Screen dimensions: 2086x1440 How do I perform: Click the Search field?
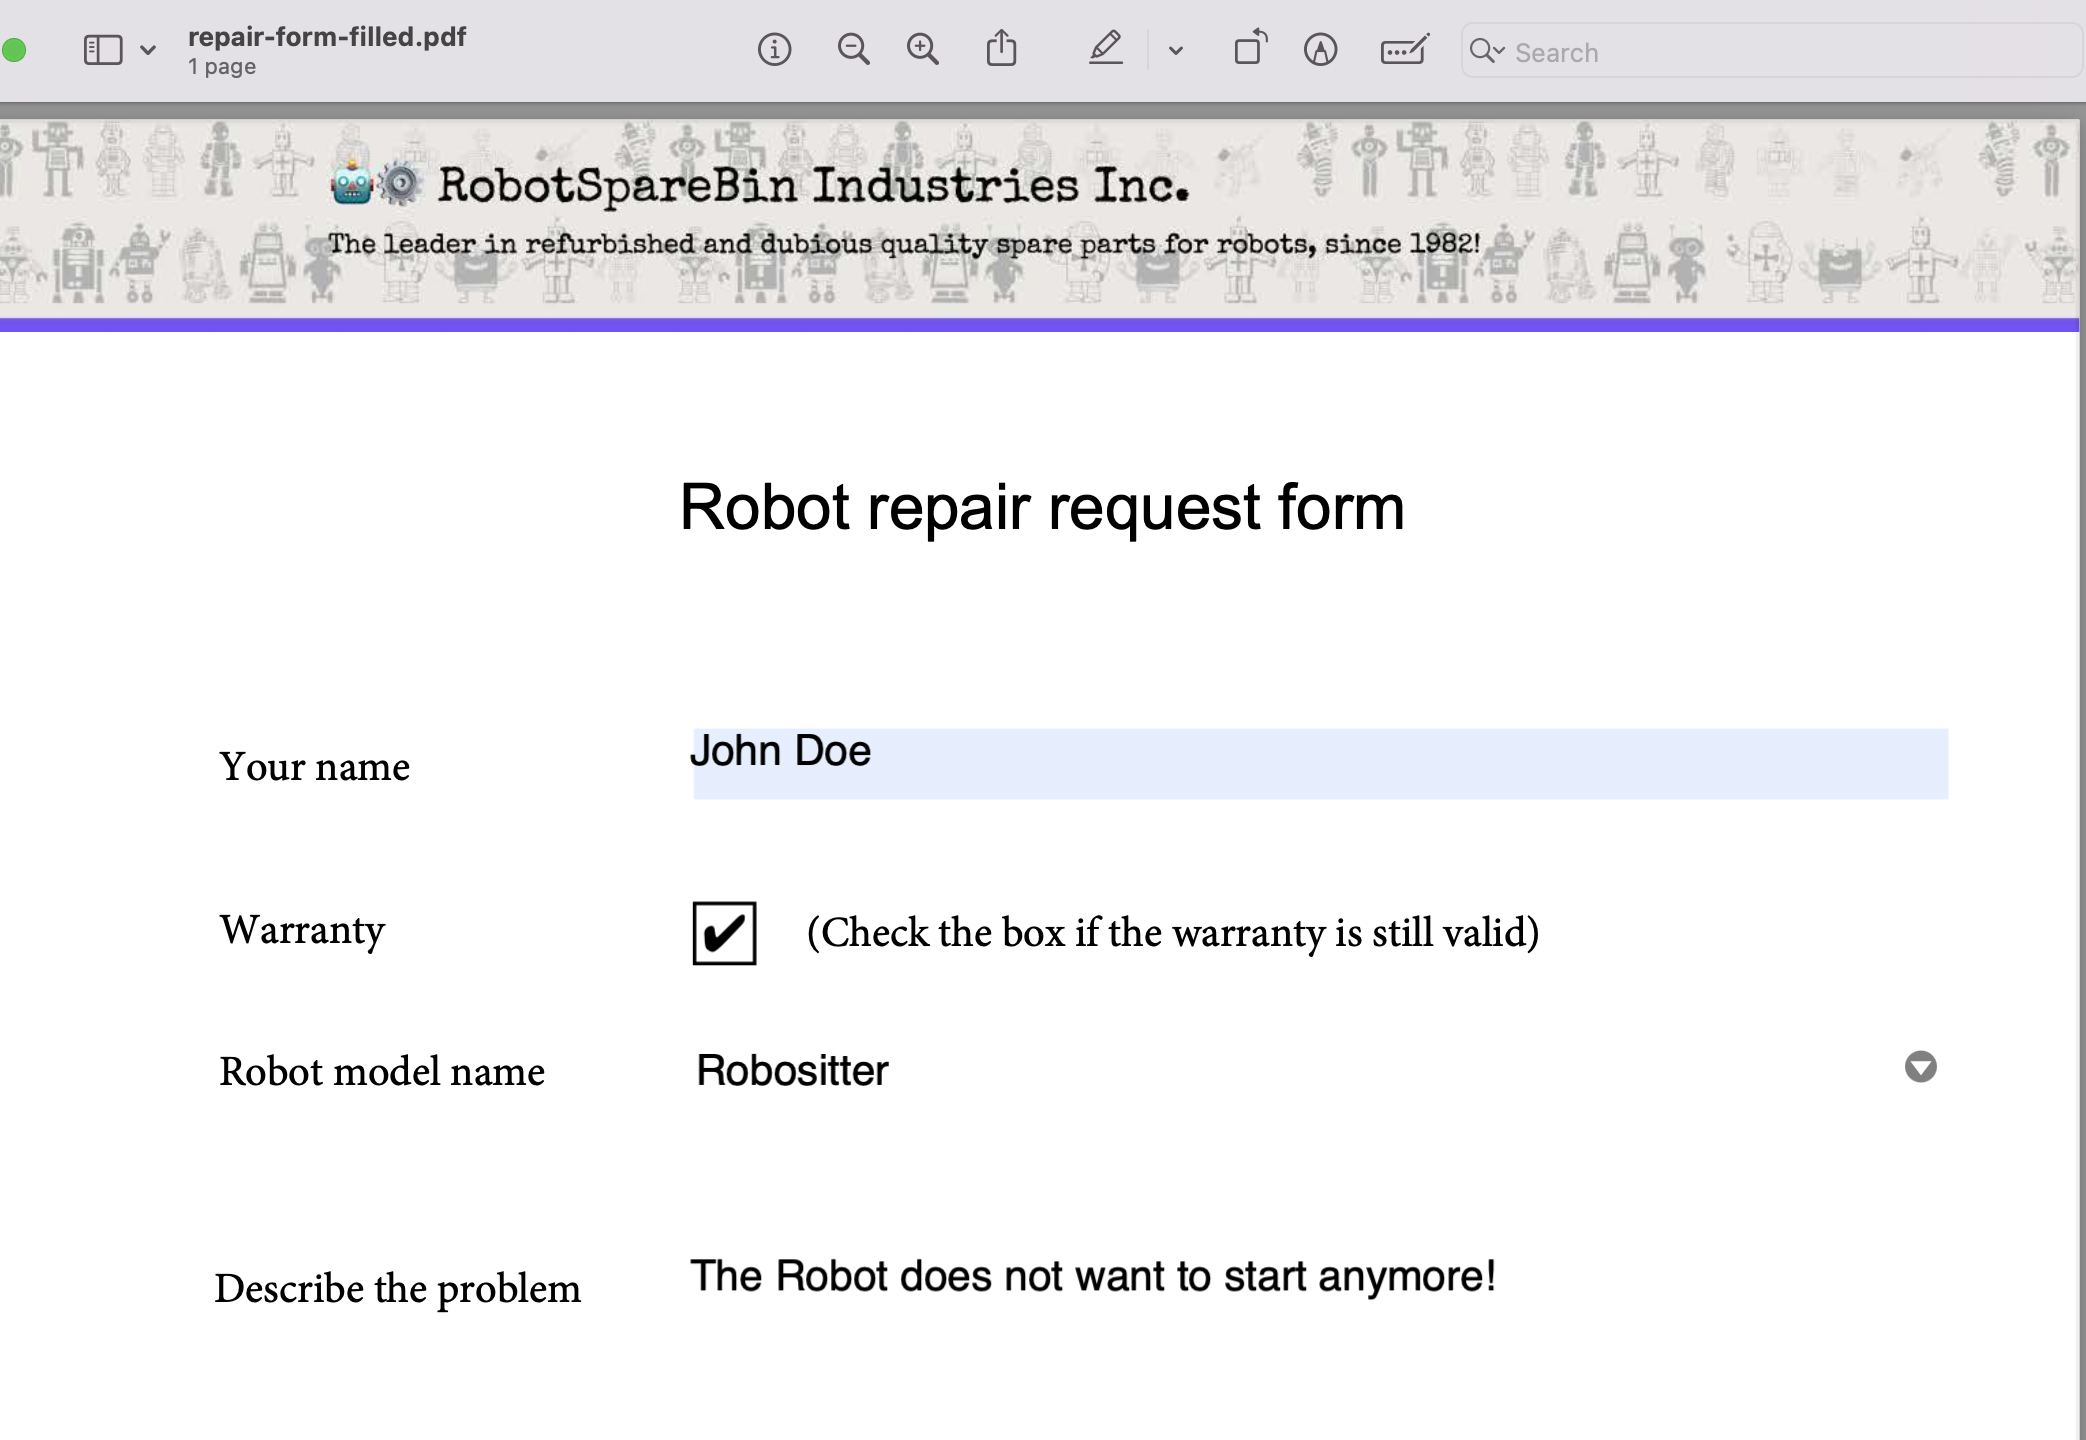coord(1700,52)
